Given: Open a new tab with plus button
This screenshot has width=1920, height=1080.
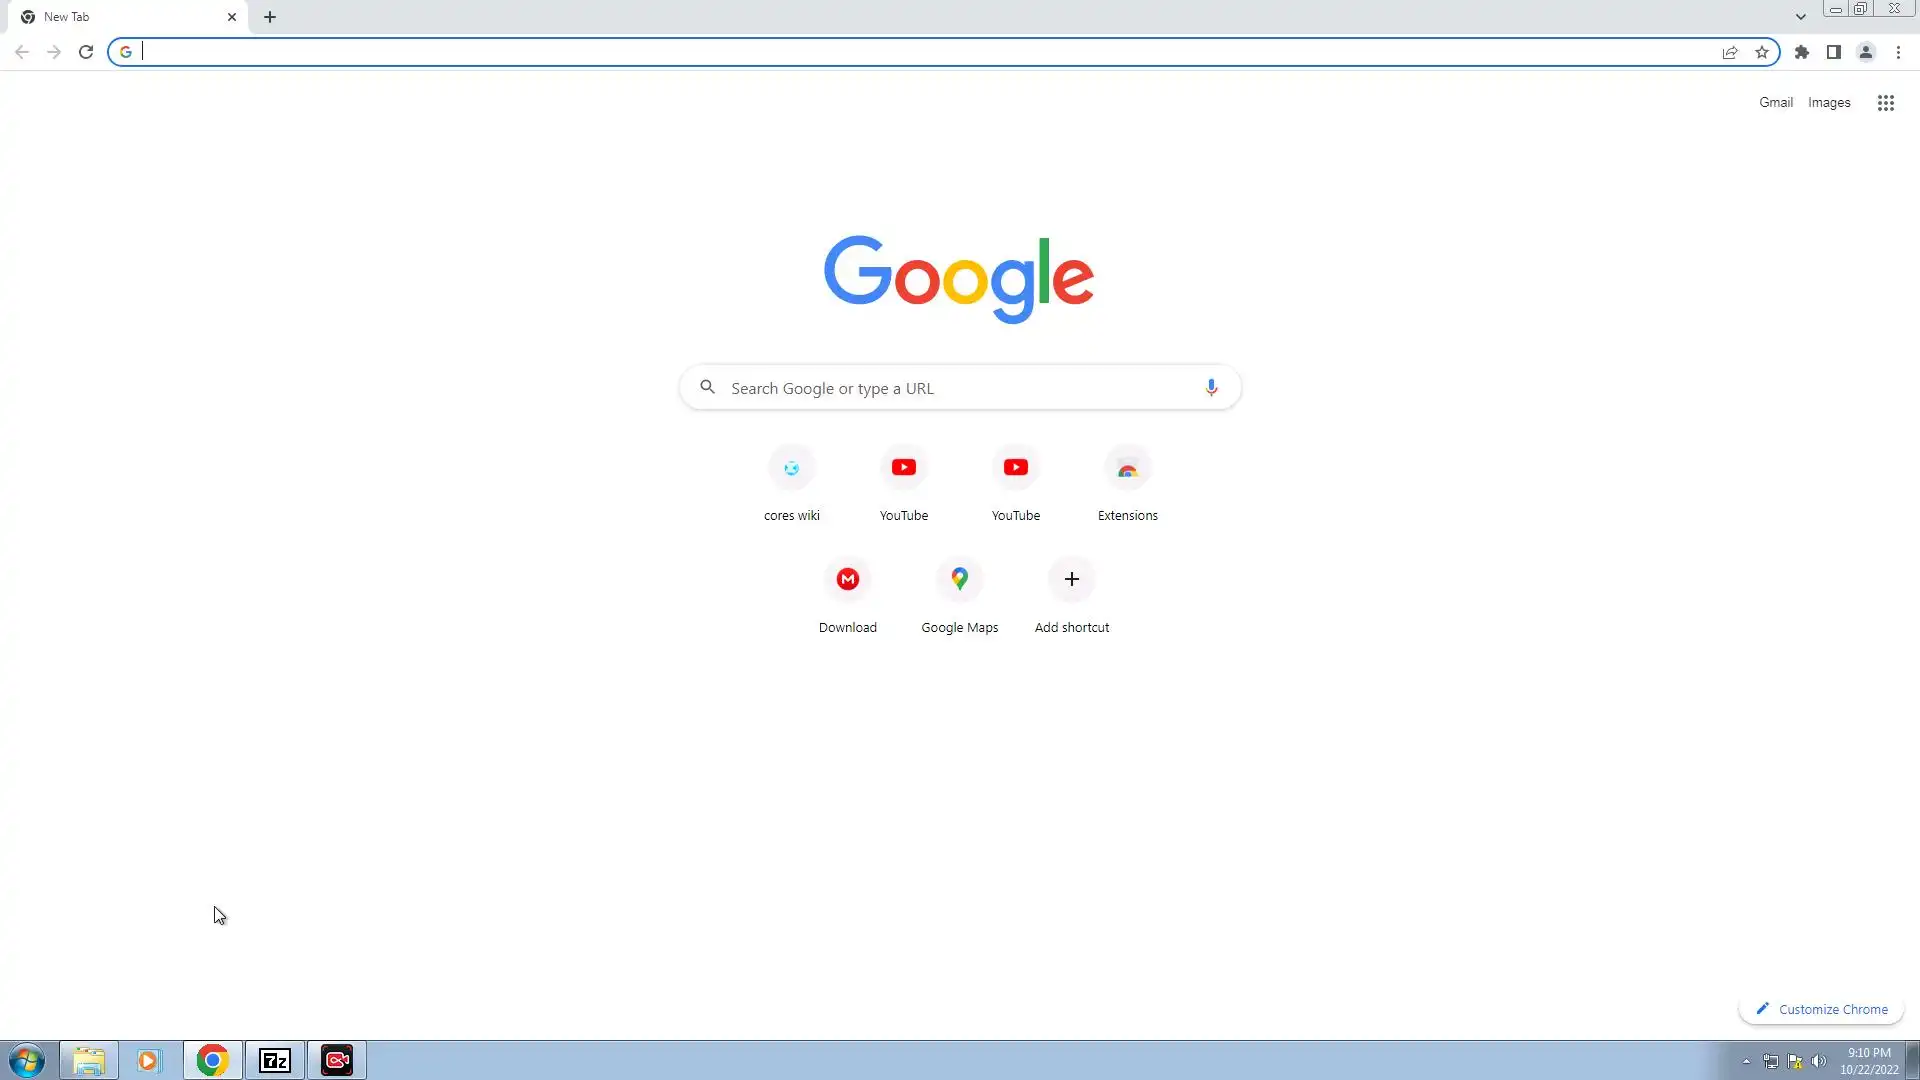Looking at the screenshot, I should tap(270, 17).
